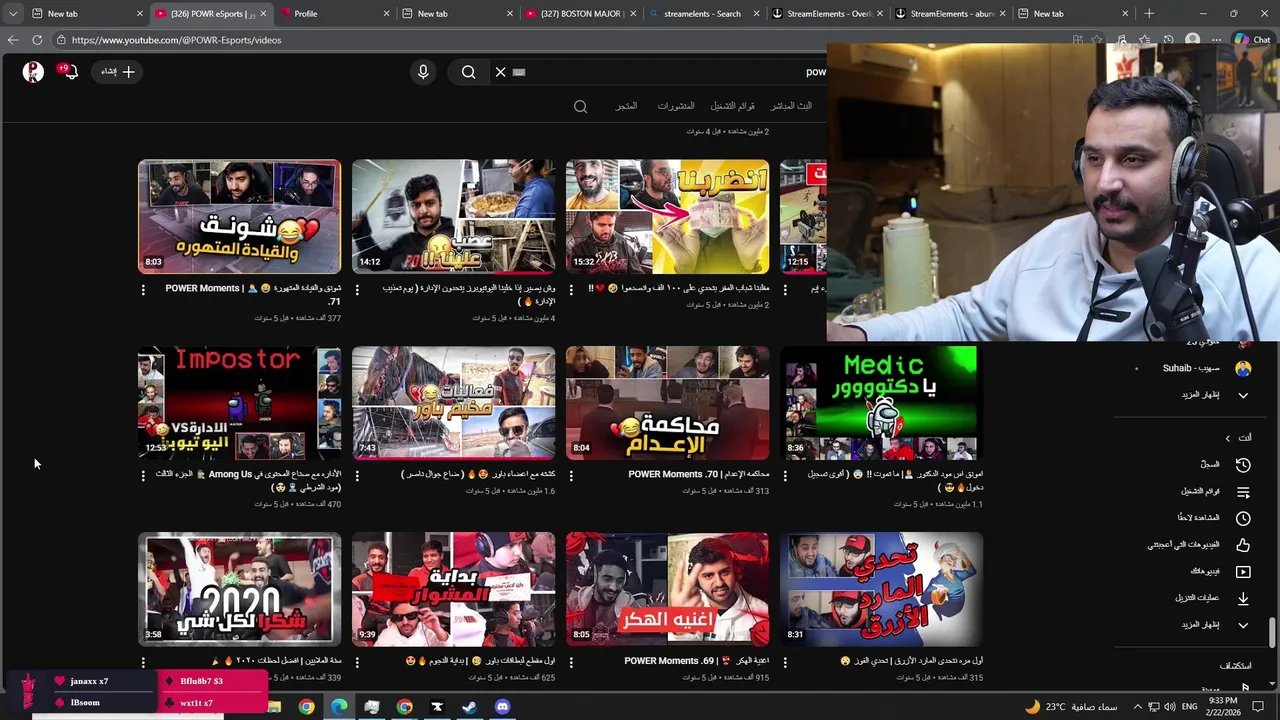Open options menu for 15:32 video
Viewport: 1280px width, 720px height.
(571, 289)
